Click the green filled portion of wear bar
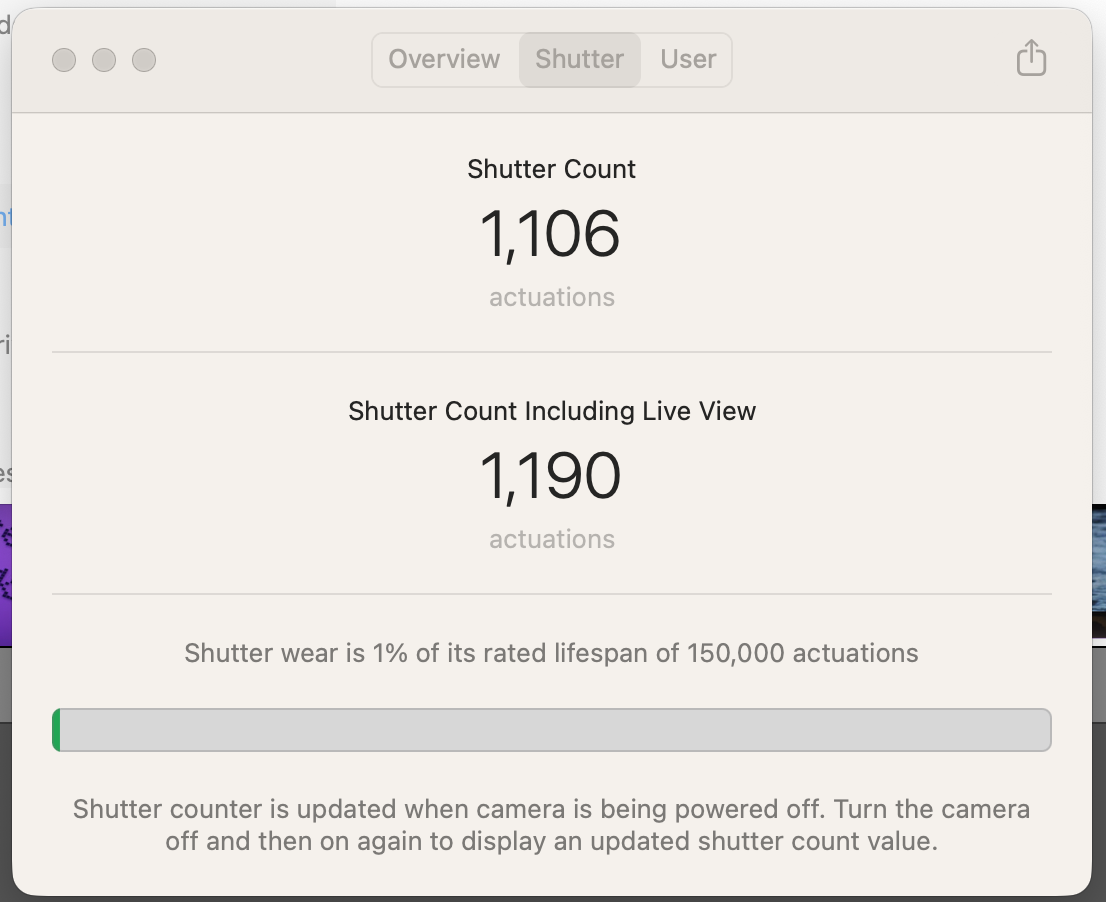 point(56,730)
